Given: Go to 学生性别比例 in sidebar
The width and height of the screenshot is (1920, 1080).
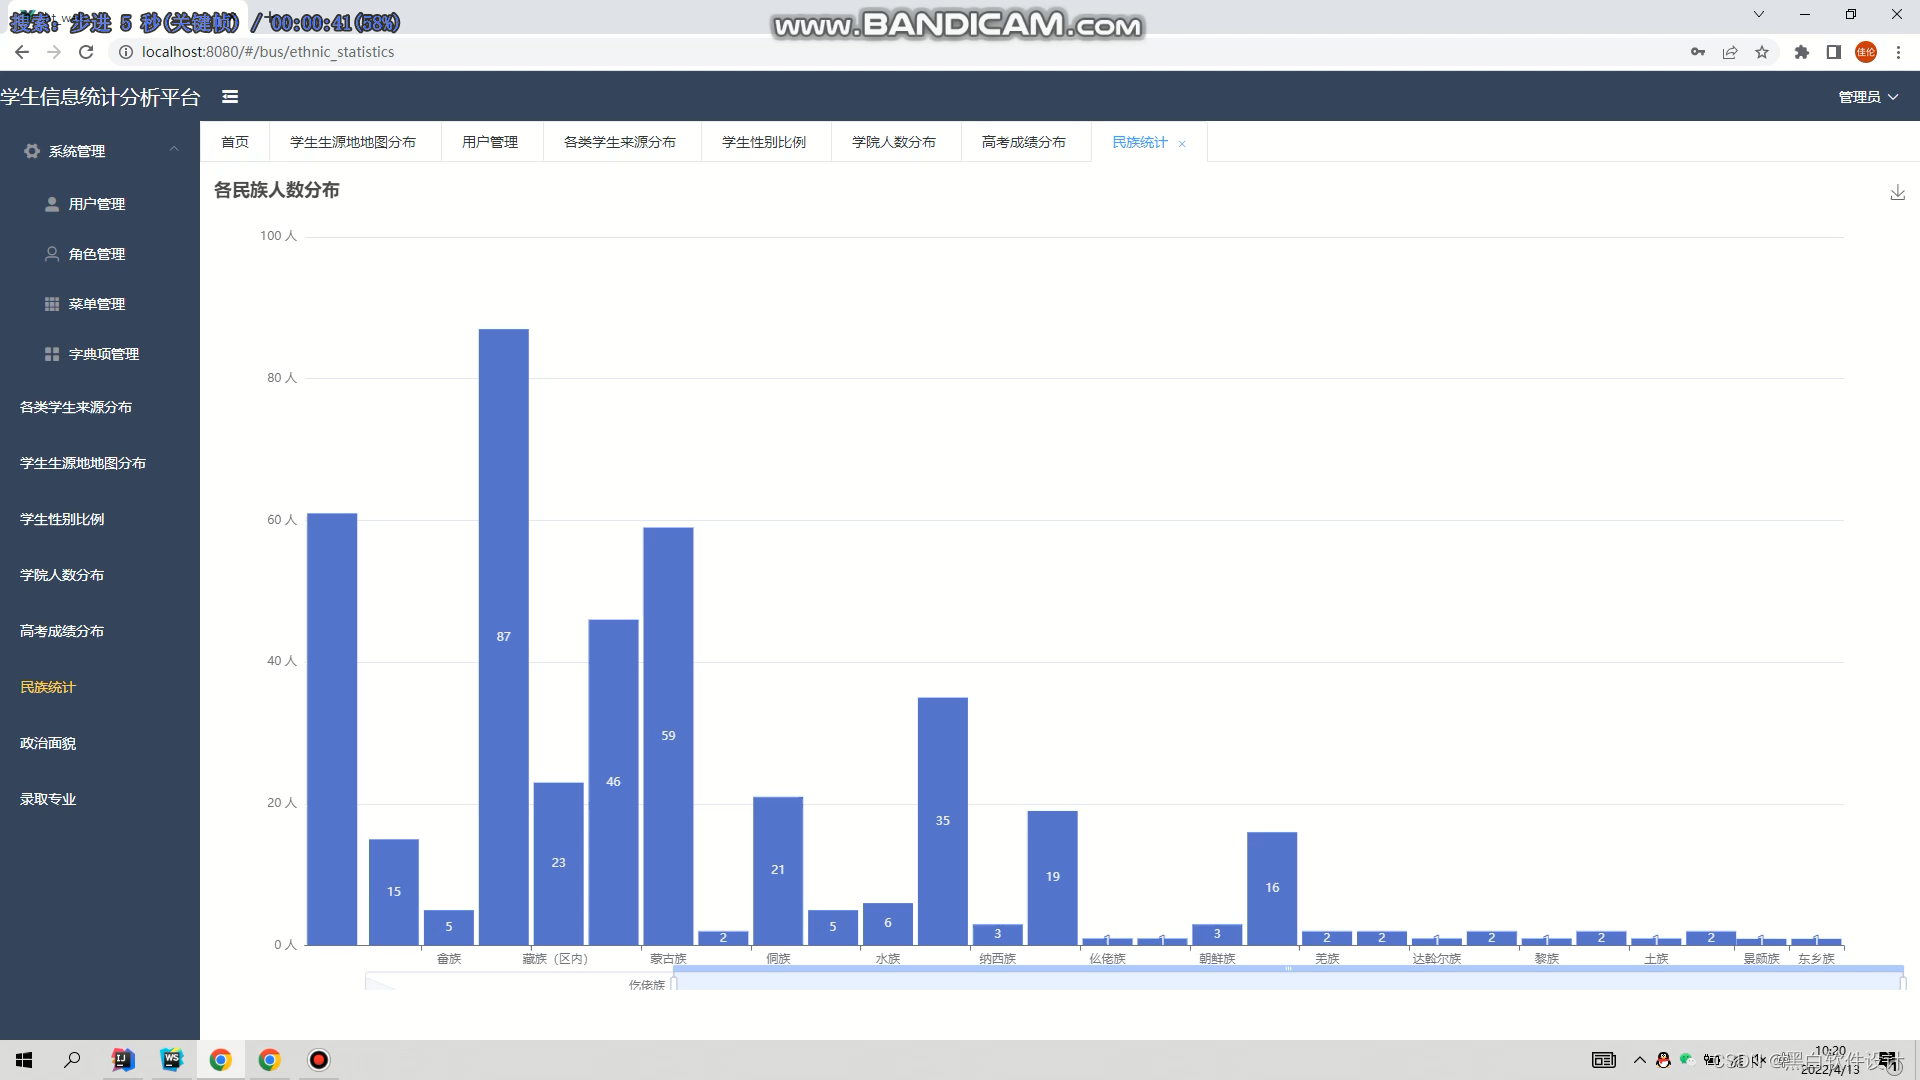Looking at the screenshot, I should pyautogui.click(x=62, y=519).
